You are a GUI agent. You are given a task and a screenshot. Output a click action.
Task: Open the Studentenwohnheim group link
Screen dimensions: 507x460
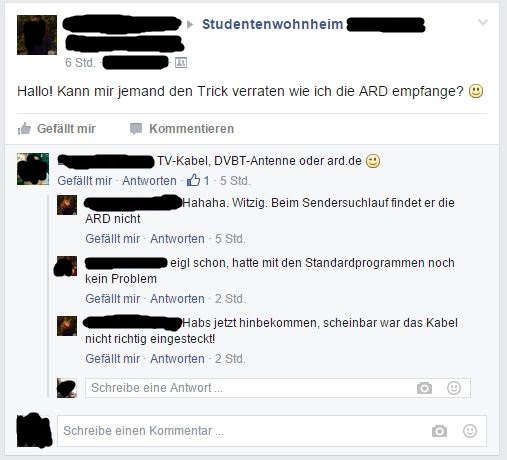point(273,24)
